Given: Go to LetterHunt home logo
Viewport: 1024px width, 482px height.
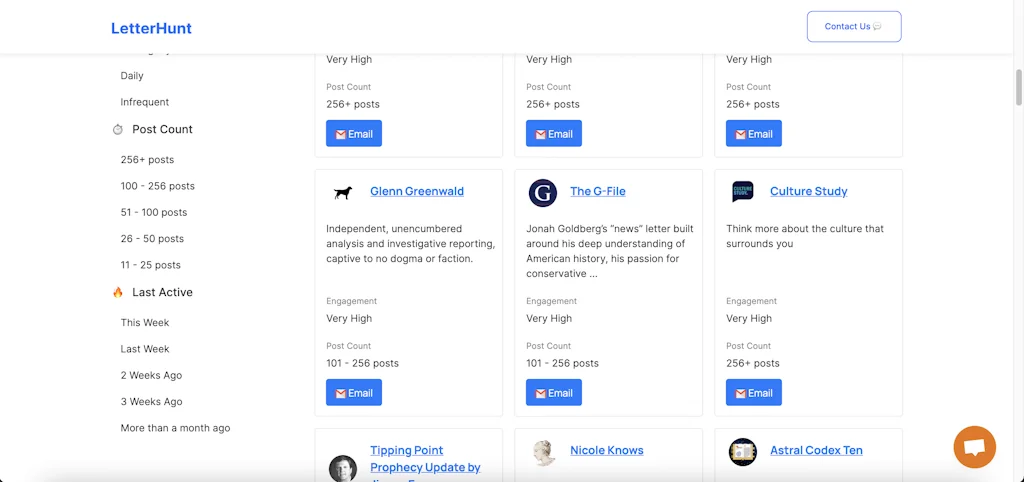Looking at the screenshot, I should (x=151, y=28).
